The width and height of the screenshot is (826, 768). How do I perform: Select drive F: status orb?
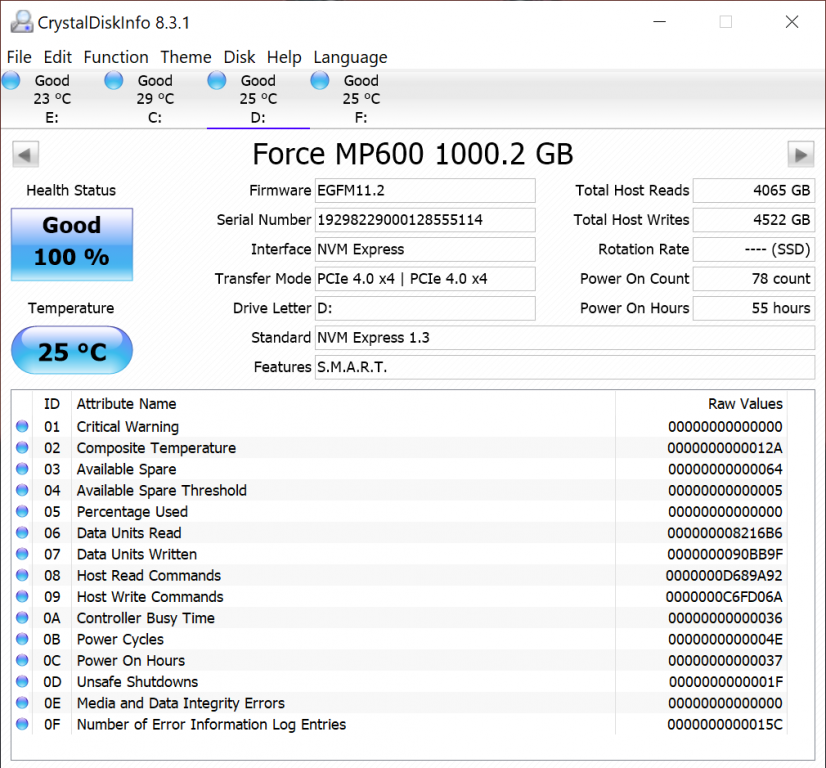(320, 81)
